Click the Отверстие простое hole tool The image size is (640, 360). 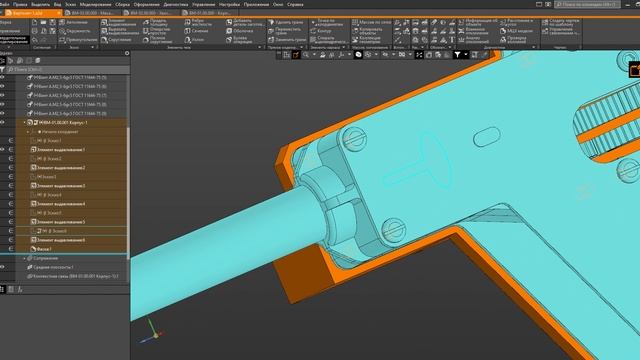[157, 31]
